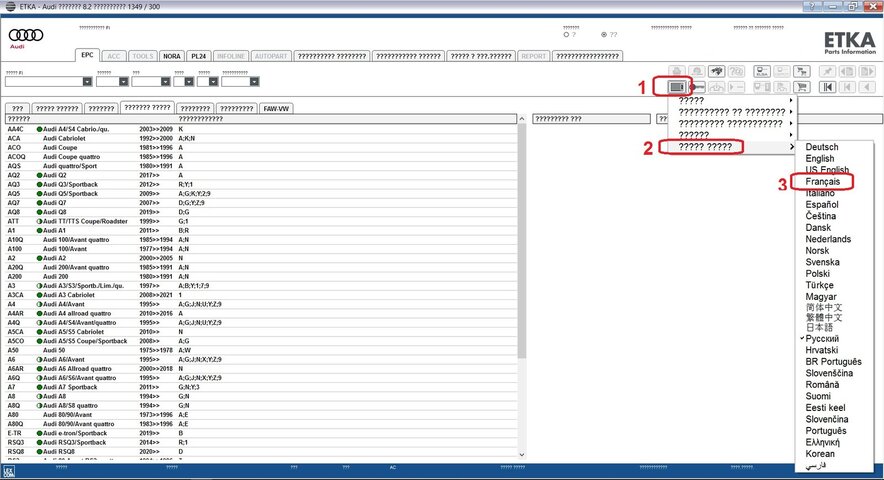Select Español as the language

click(x=821, y=205)
